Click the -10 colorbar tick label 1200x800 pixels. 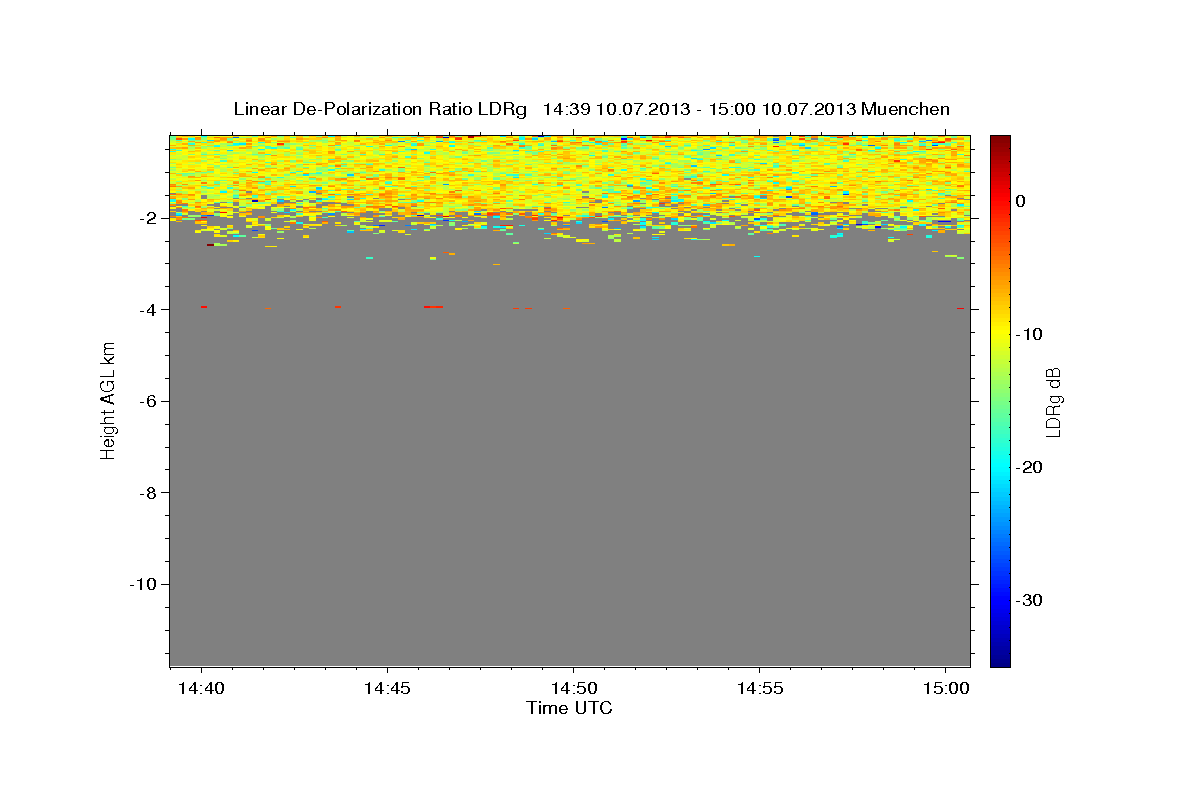(1029, 334)
